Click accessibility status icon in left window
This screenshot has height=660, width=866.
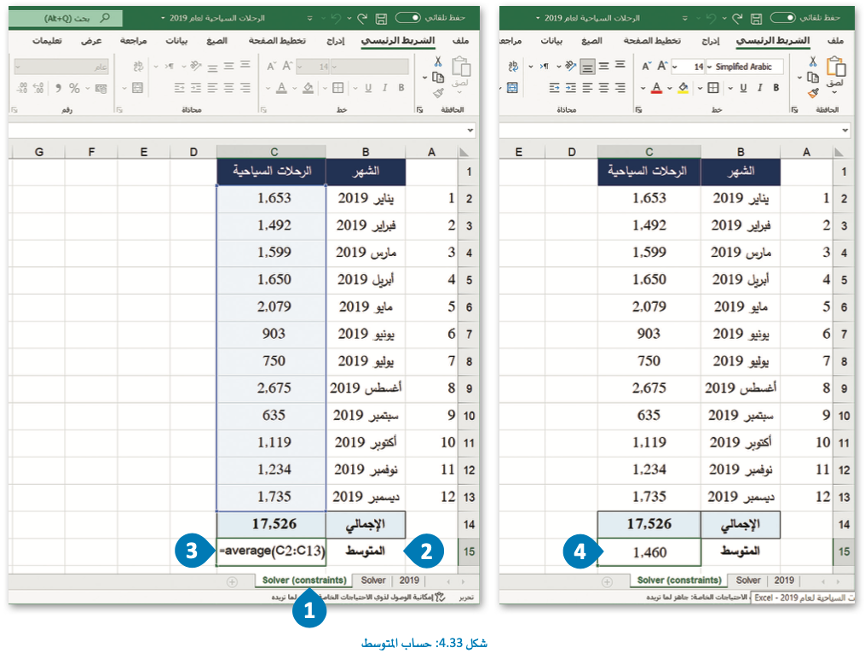[440, 597]
